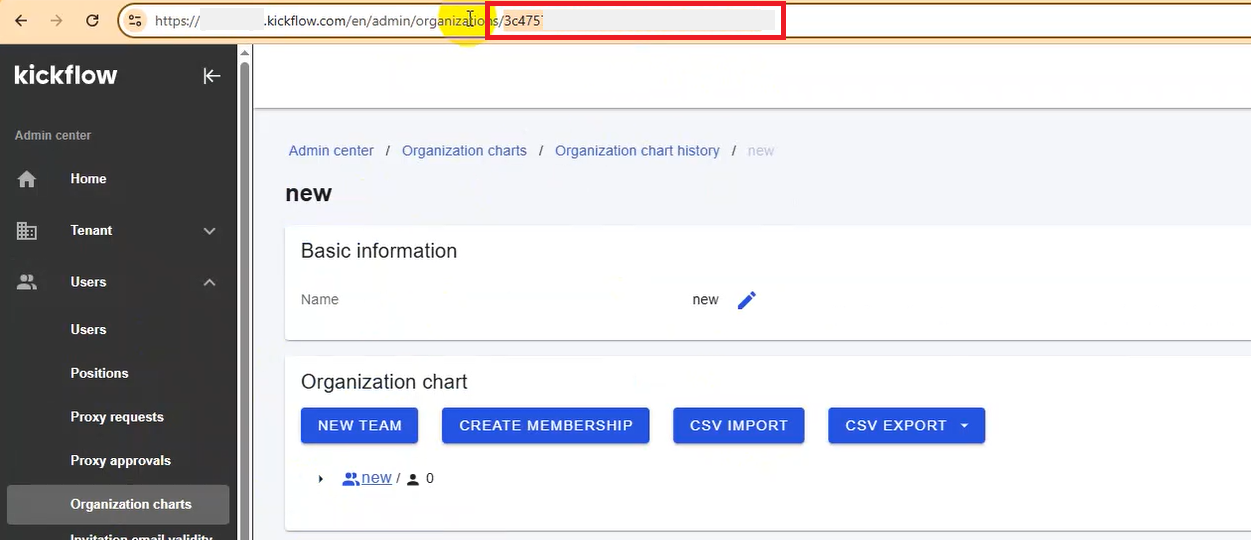Viewport: 1251px width, 540px height.
Task: Click the Name field label
Action: coord(320,300)
